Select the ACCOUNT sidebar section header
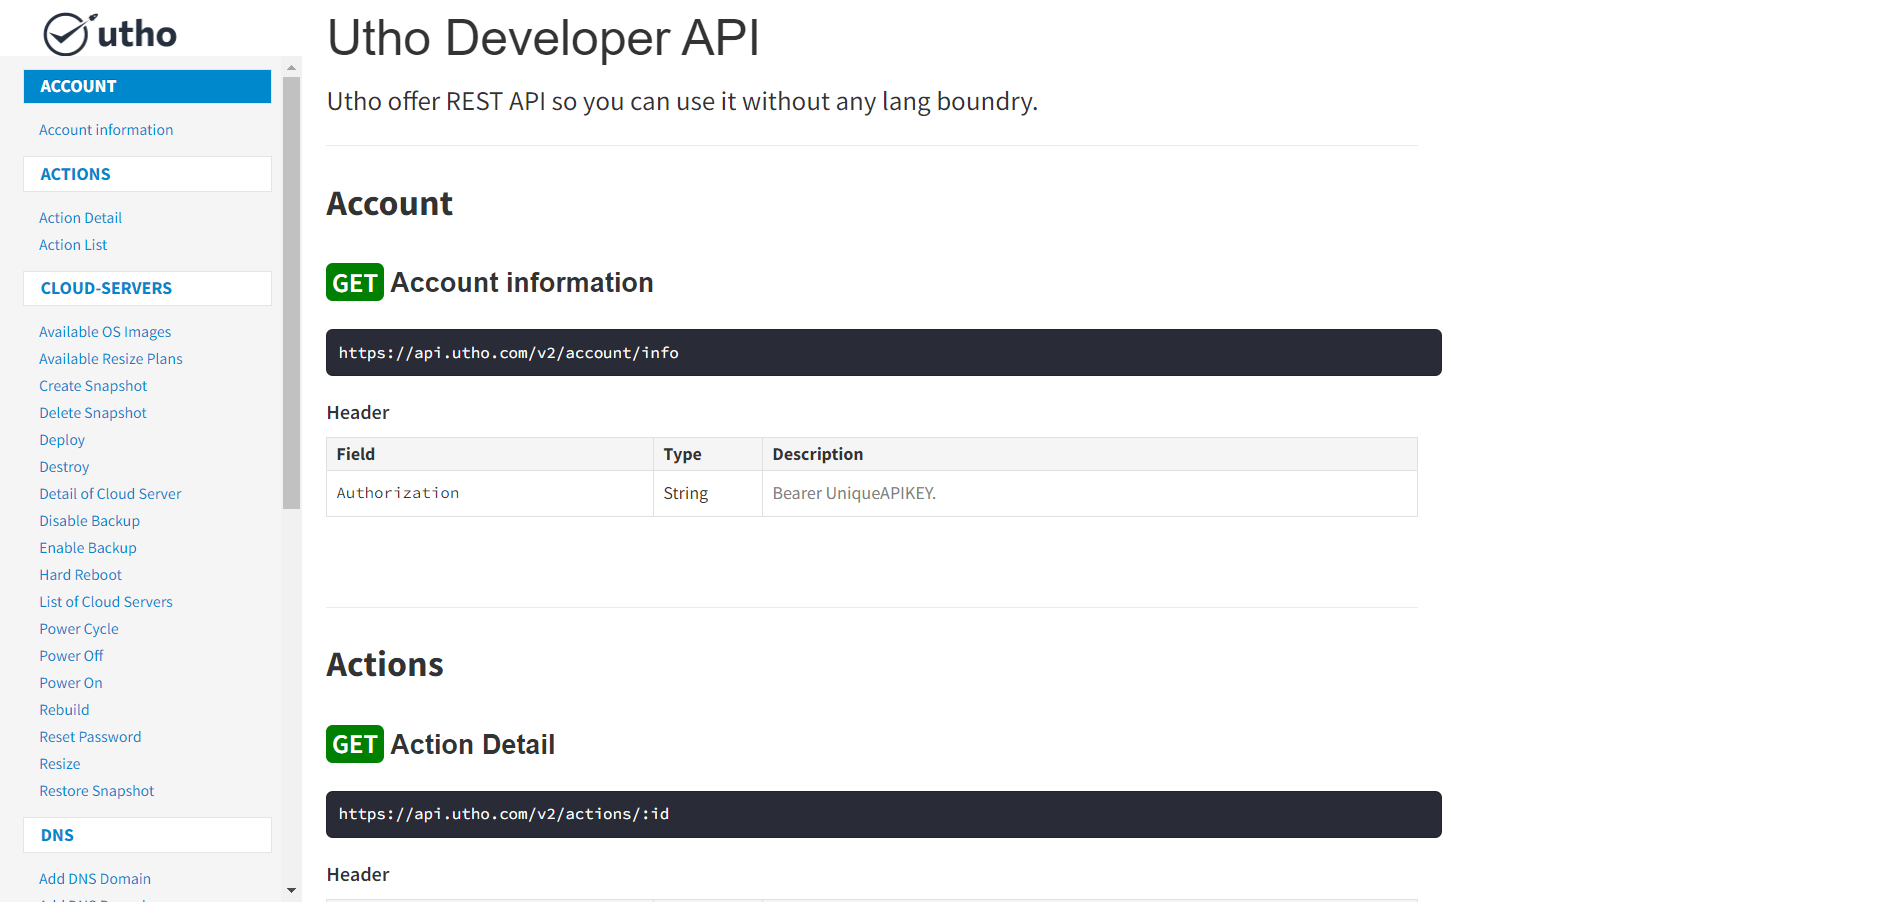Screen dimensions: 1898x902 147,86
